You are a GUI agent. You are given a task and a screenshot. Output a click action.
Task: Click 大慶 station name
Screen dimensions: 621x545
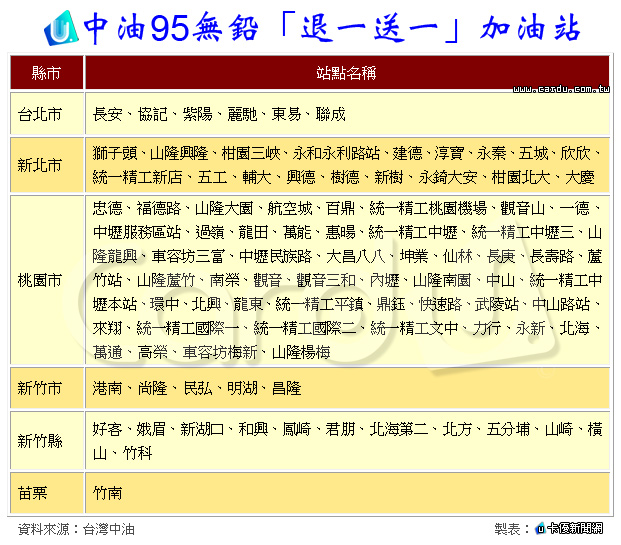point(580,177)
